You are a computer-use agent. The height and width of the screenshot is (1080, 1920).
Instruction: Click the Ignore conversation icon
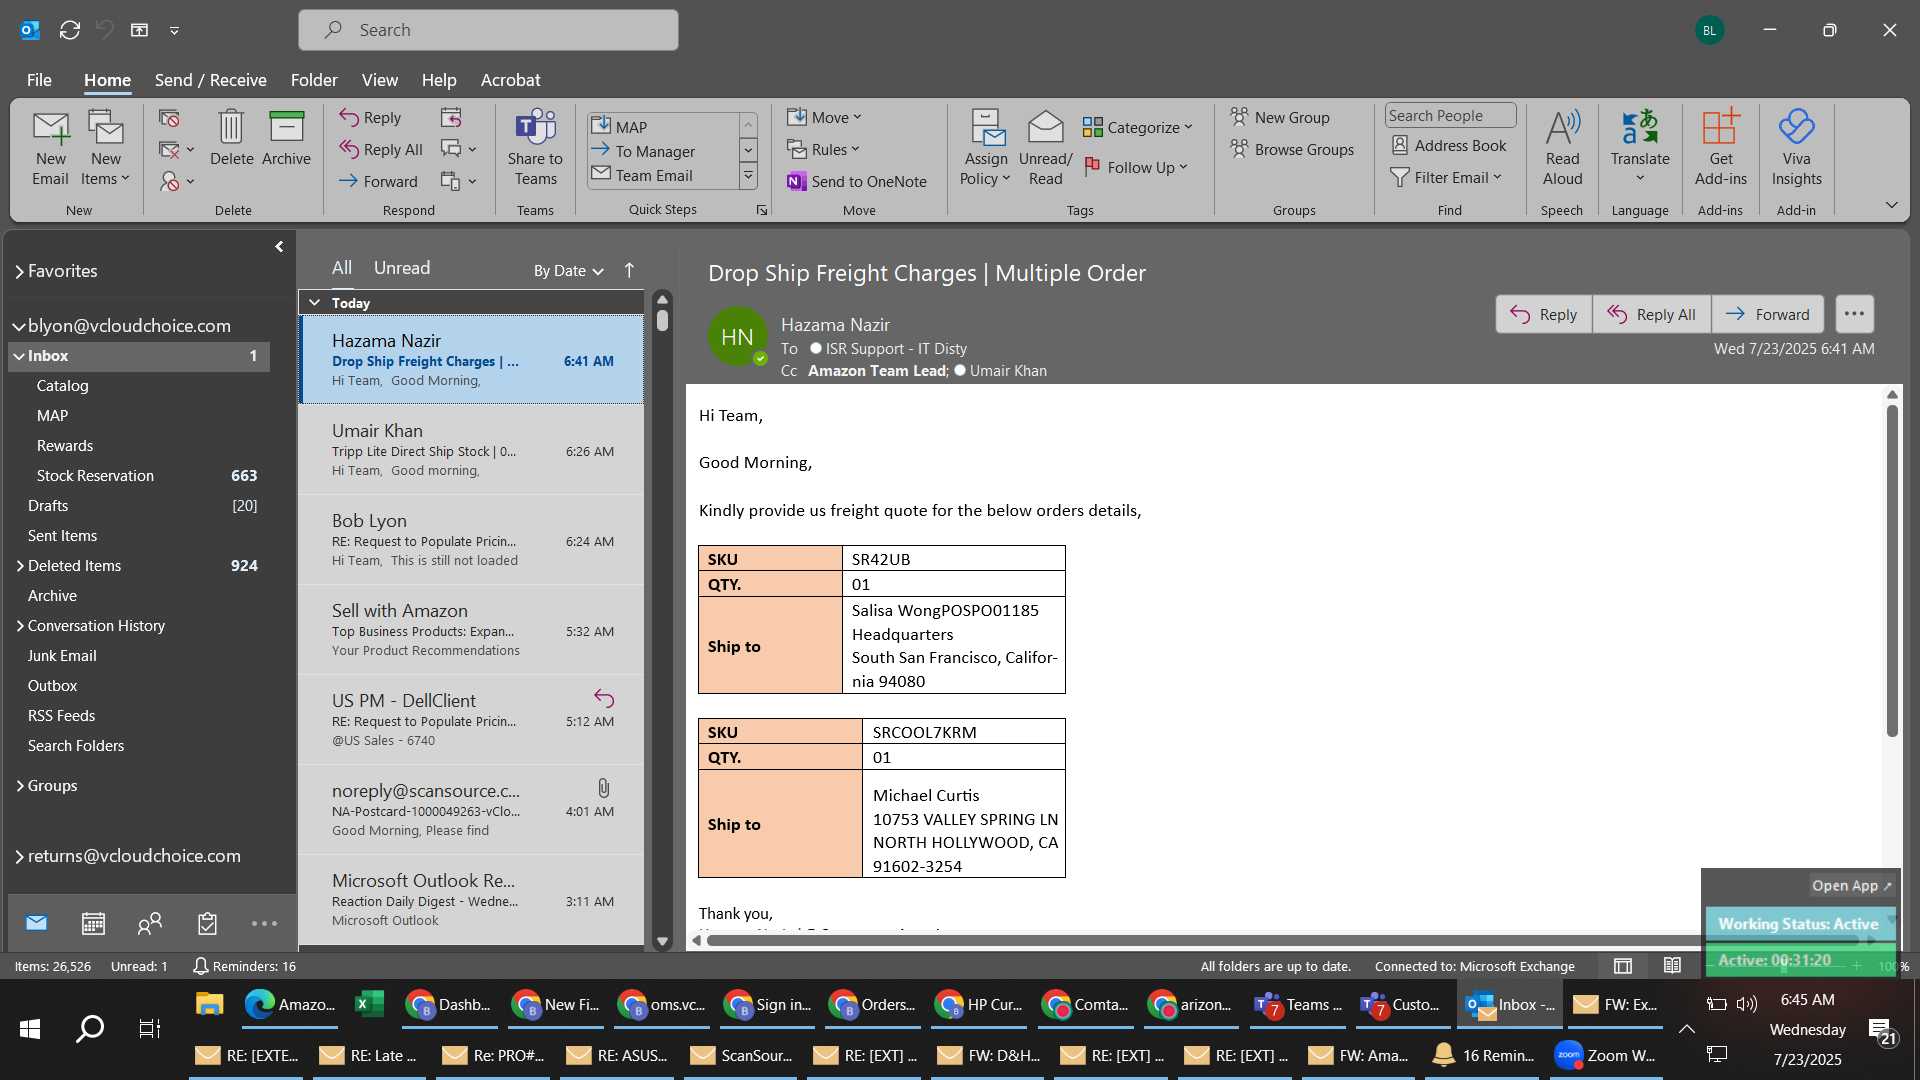point(169,119)
